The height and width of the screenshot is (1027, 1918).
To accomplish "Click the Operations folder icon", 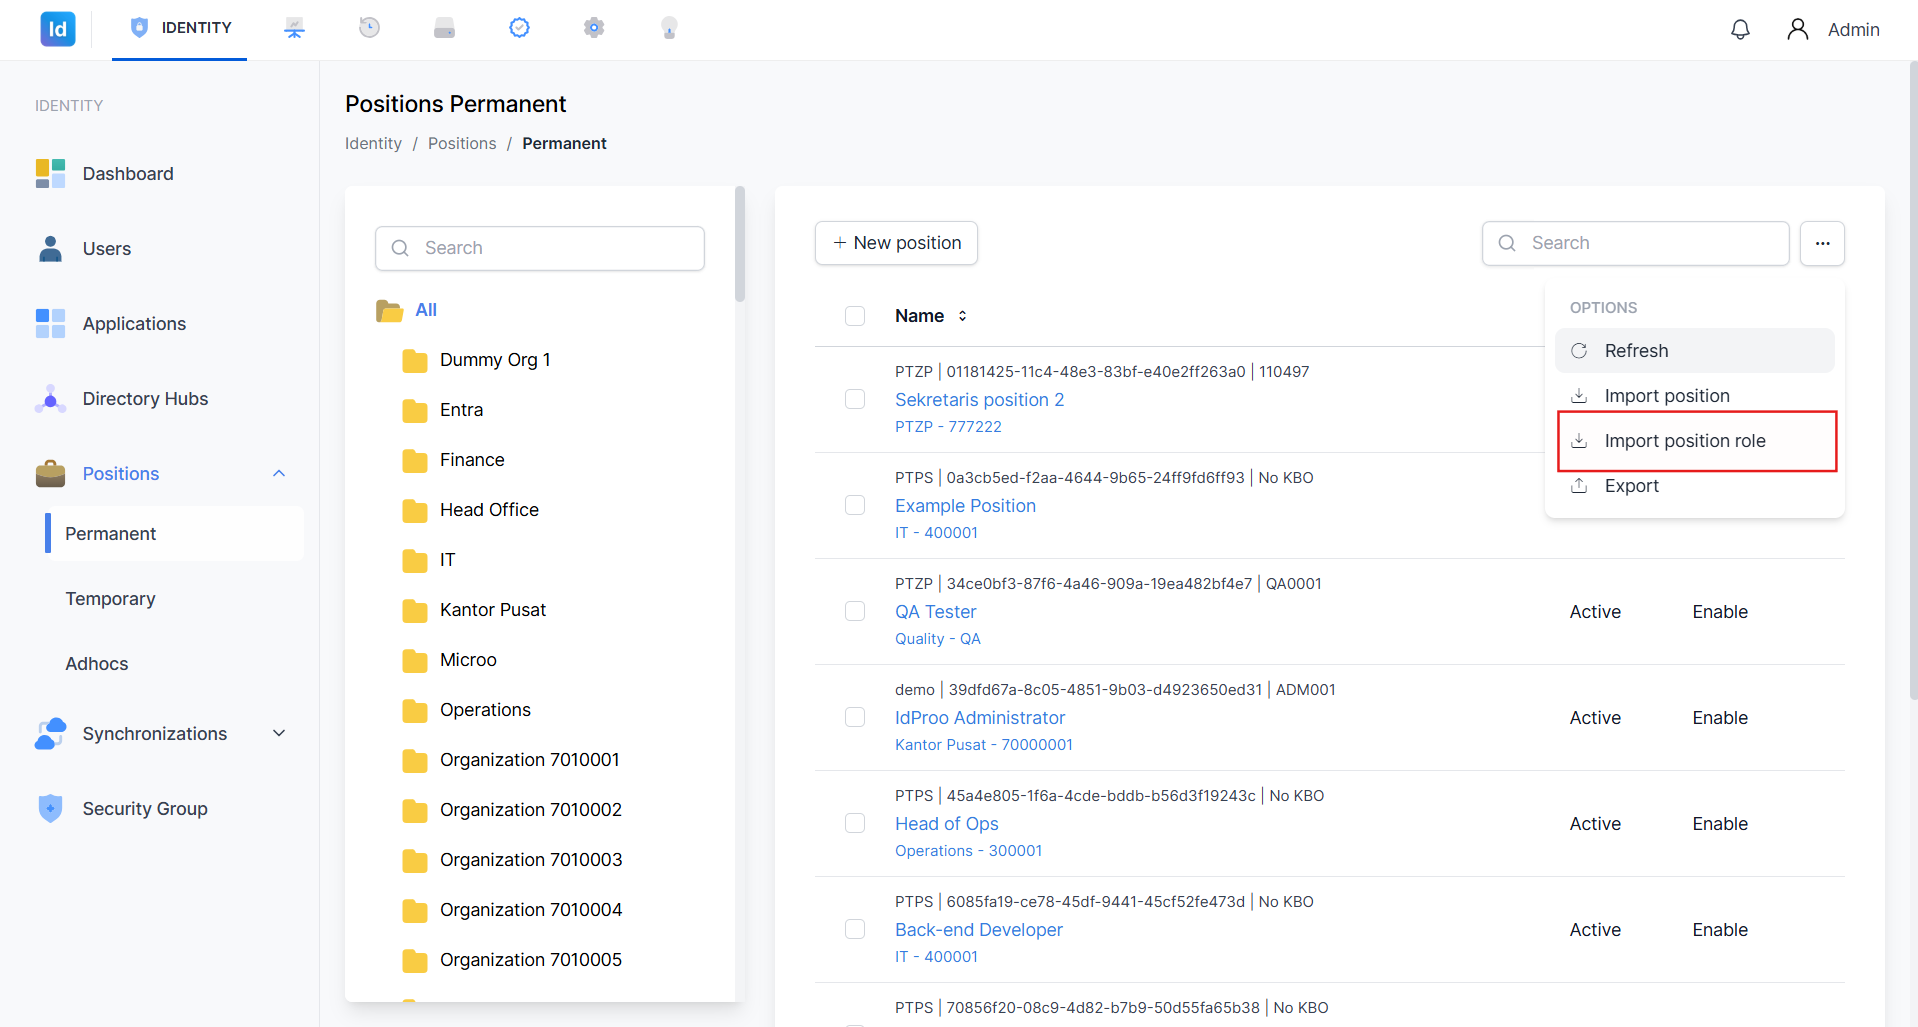I will point(415,711).
